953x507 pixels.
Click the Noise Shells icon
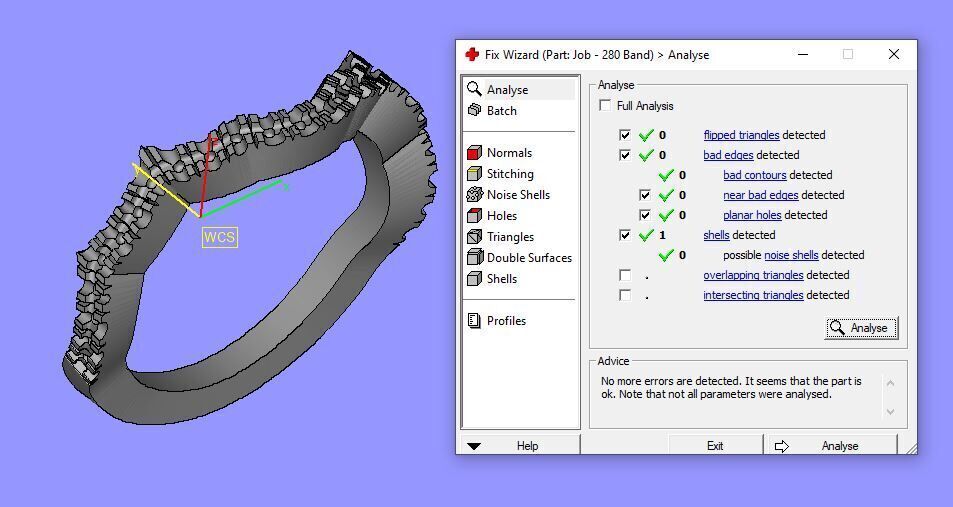474,195
